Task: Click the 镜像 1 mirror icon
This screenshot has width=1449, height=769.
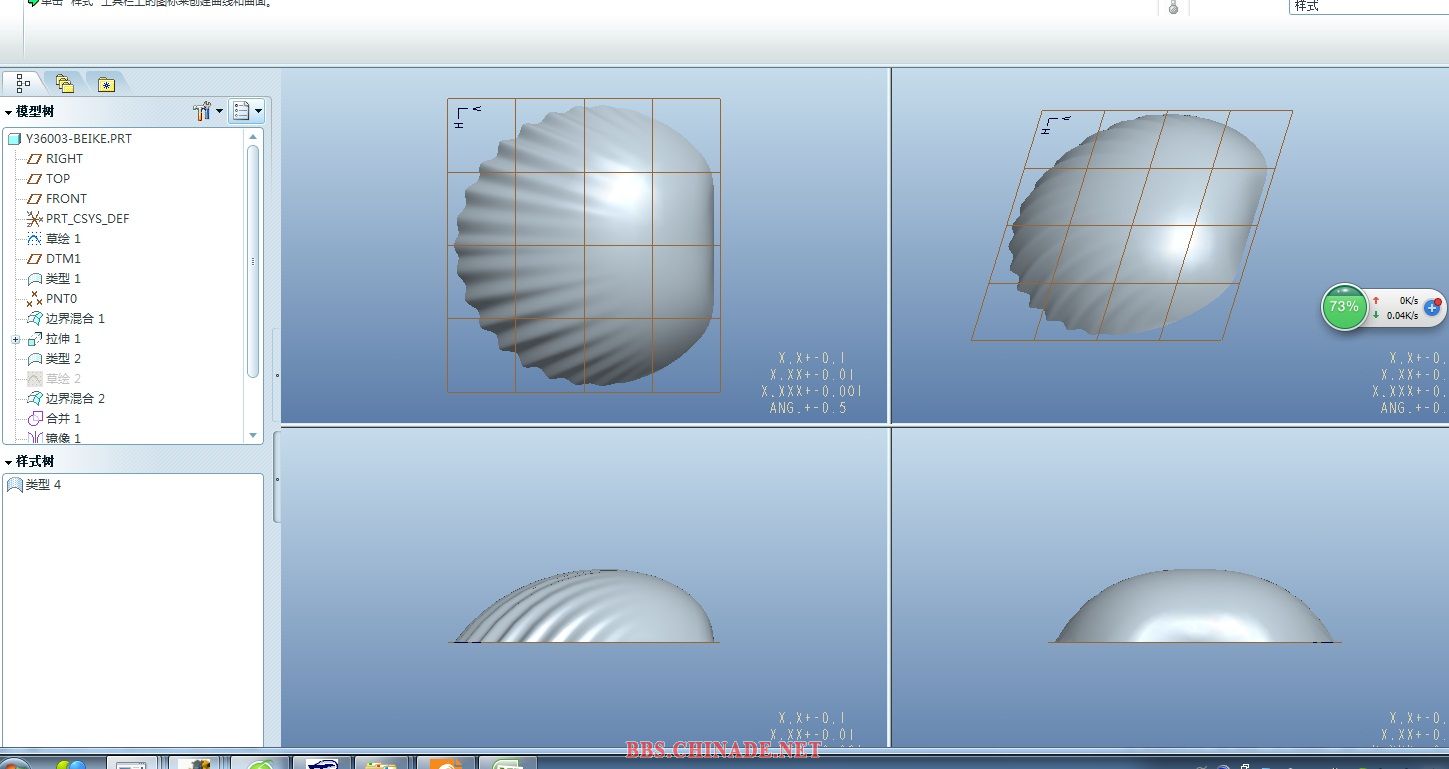Action: (x=34, y=438)
